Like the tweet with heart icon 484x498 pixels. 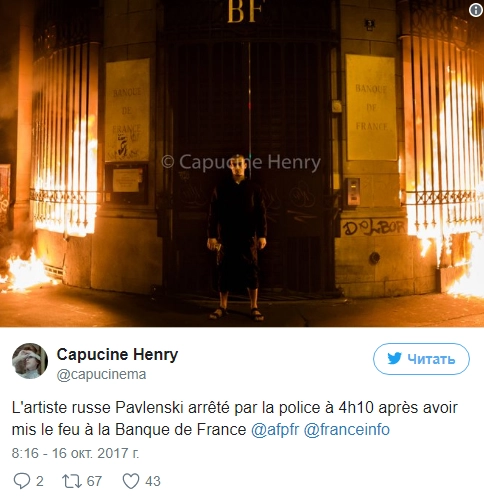pyautogui.click(x=131, y=481)
